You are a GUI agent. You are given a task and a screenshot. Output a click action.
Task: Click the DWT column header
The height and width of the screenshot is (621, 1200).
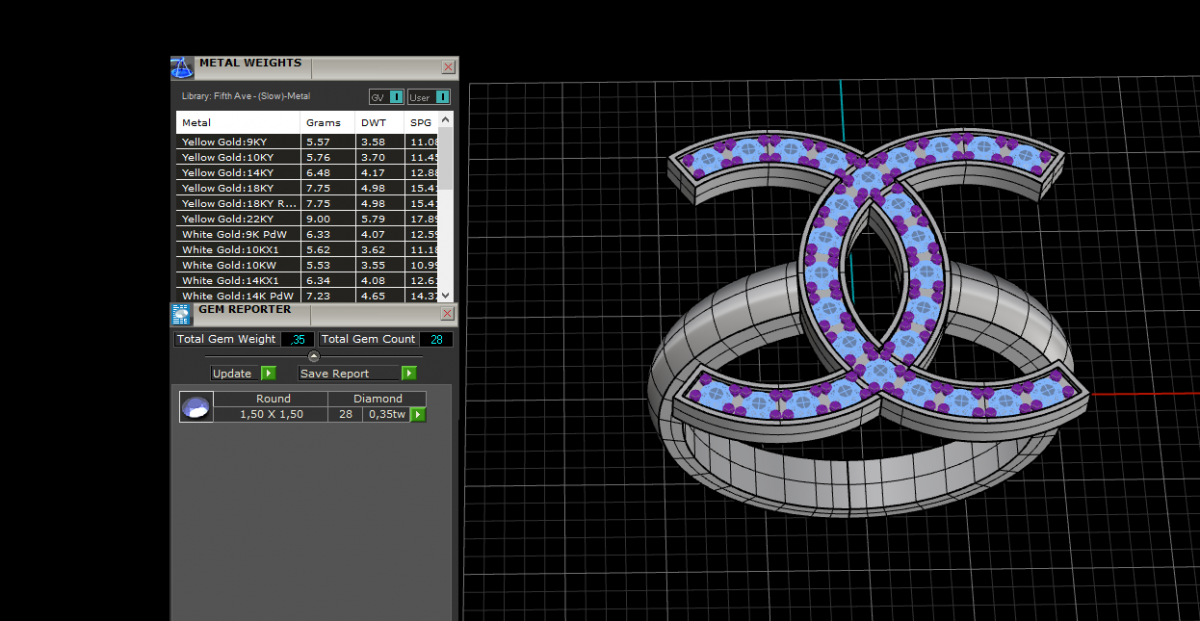point(372,123)
